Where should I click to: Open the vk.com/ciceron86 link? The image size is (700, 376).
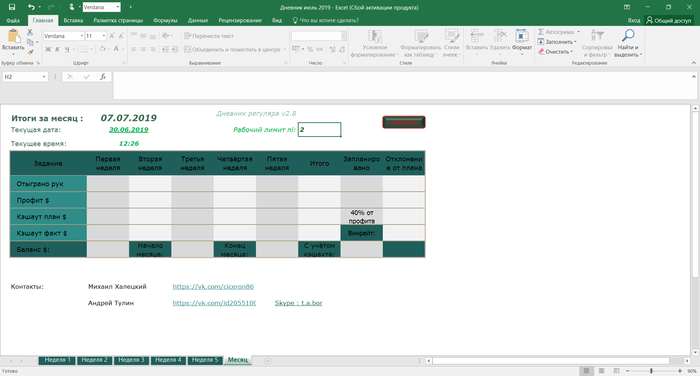(x=213, y=287)
